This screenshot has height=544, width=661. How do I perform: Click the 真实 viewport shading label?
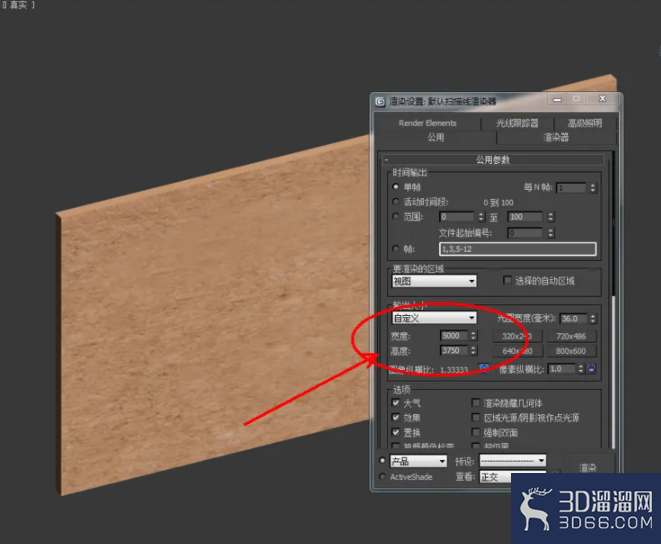click(x=18, y=5)
